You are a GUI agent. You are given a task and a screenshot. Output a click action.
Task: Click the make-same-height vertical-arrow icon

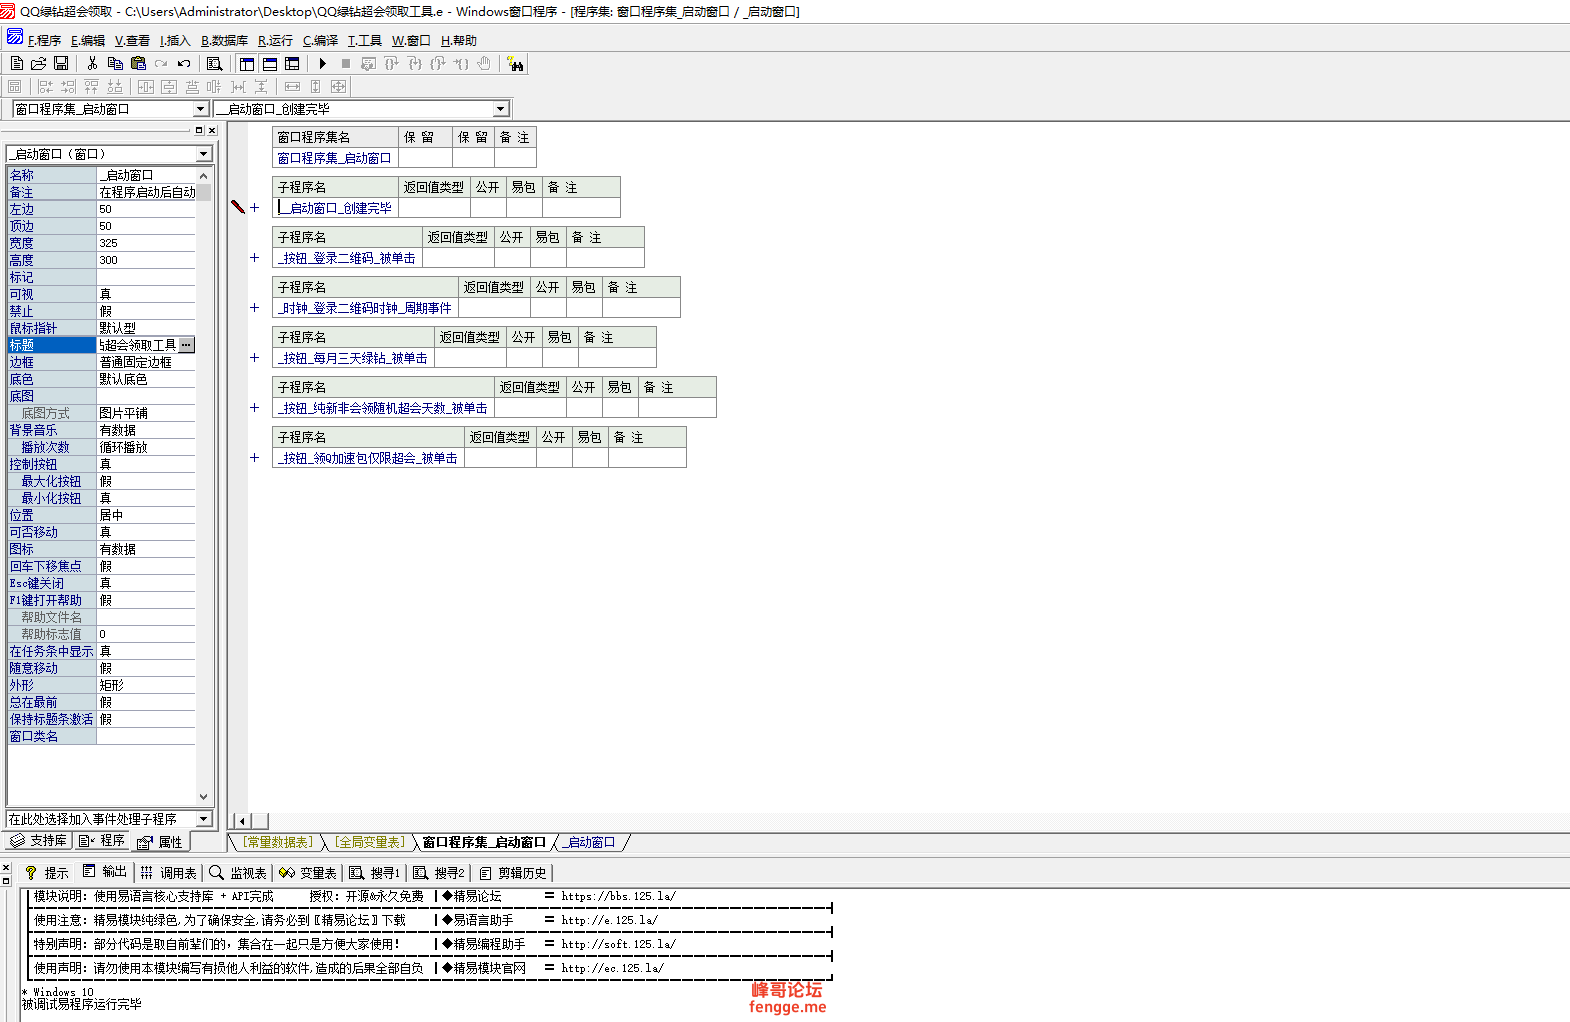[315, 86]
